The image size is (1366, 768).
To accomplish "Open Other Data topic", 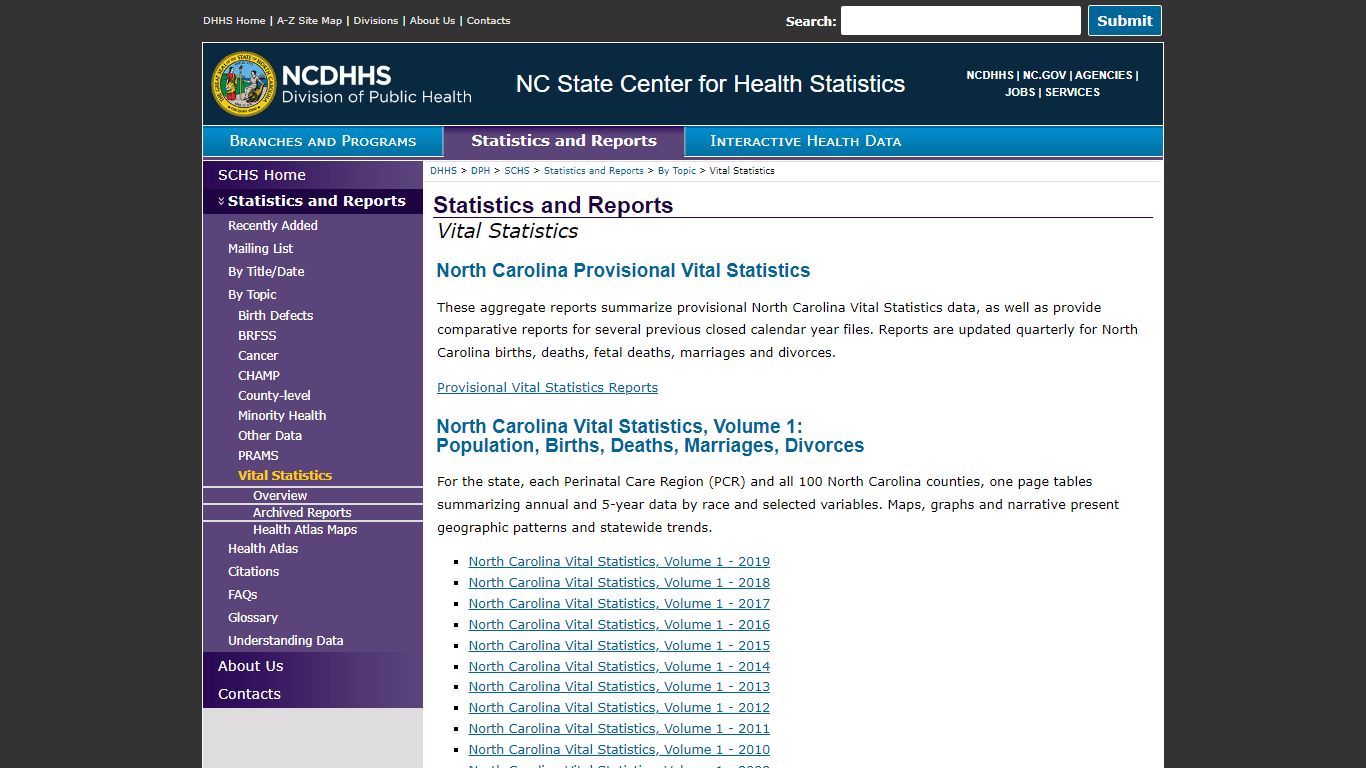I will coord(270,436).
